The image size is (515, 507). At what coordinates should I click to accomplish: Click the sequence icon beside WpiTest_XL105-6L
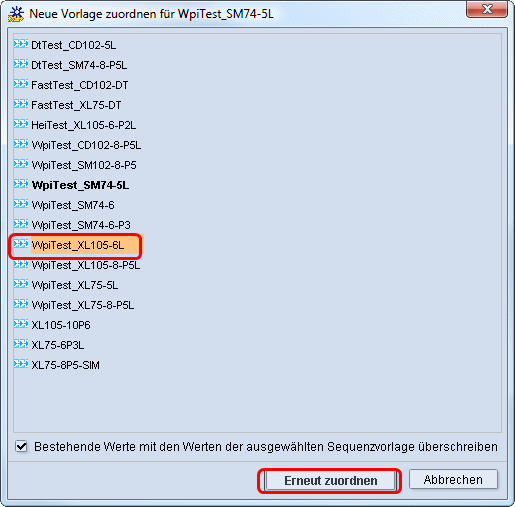tap(21, 244)
